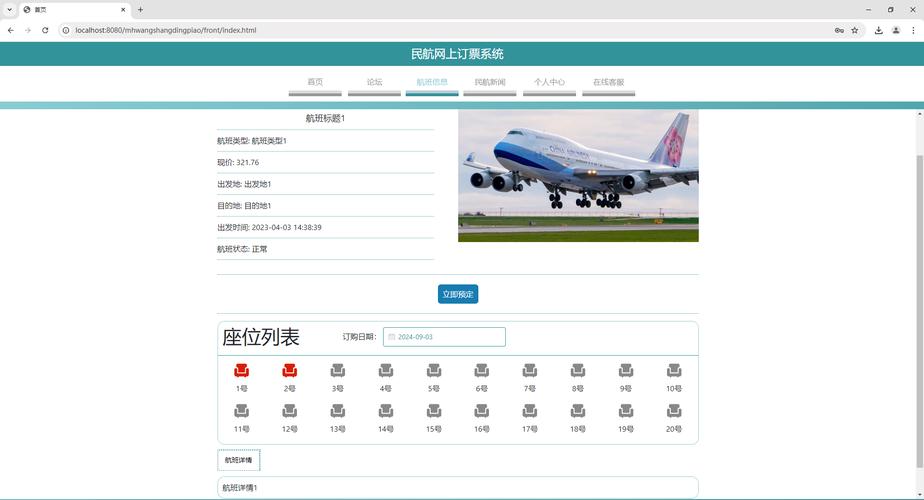Open the 订购日期 date picker
Image resolution: width=924 pixels, height=500 pixels.
point(444,337)
